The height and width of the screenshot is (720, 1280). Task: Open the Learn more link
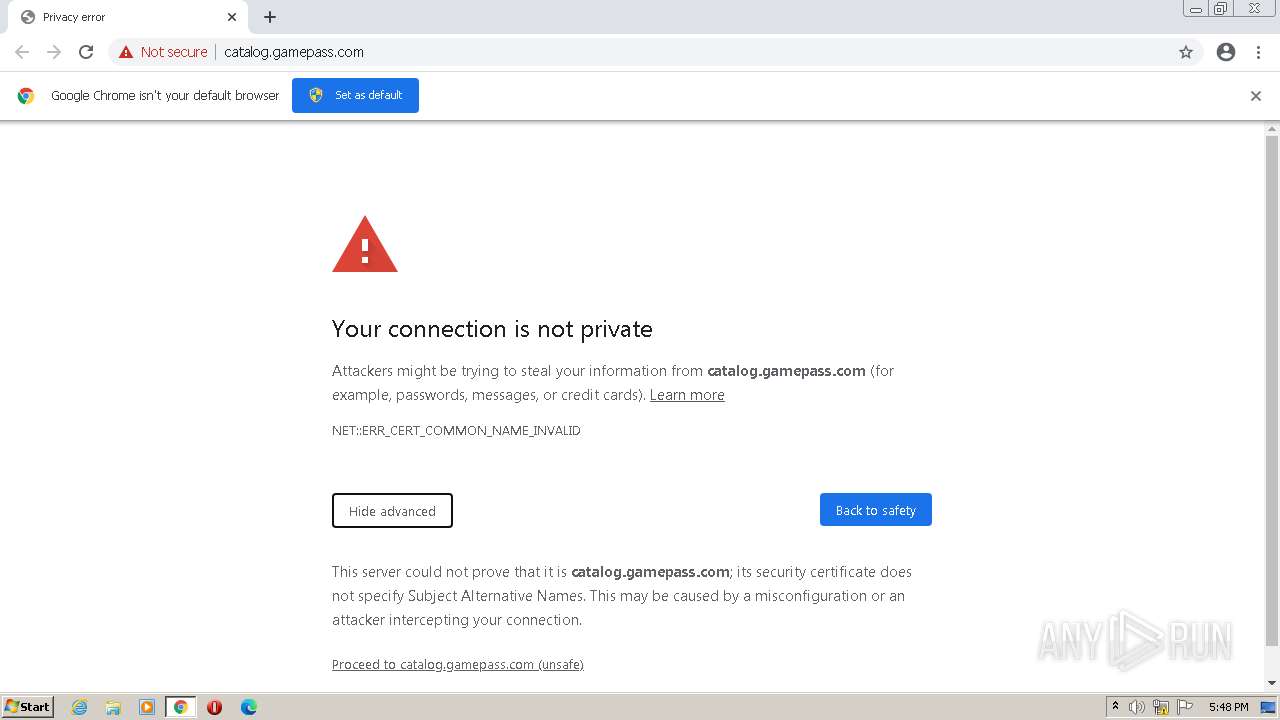pyautogui.click(x=687, y=395)
